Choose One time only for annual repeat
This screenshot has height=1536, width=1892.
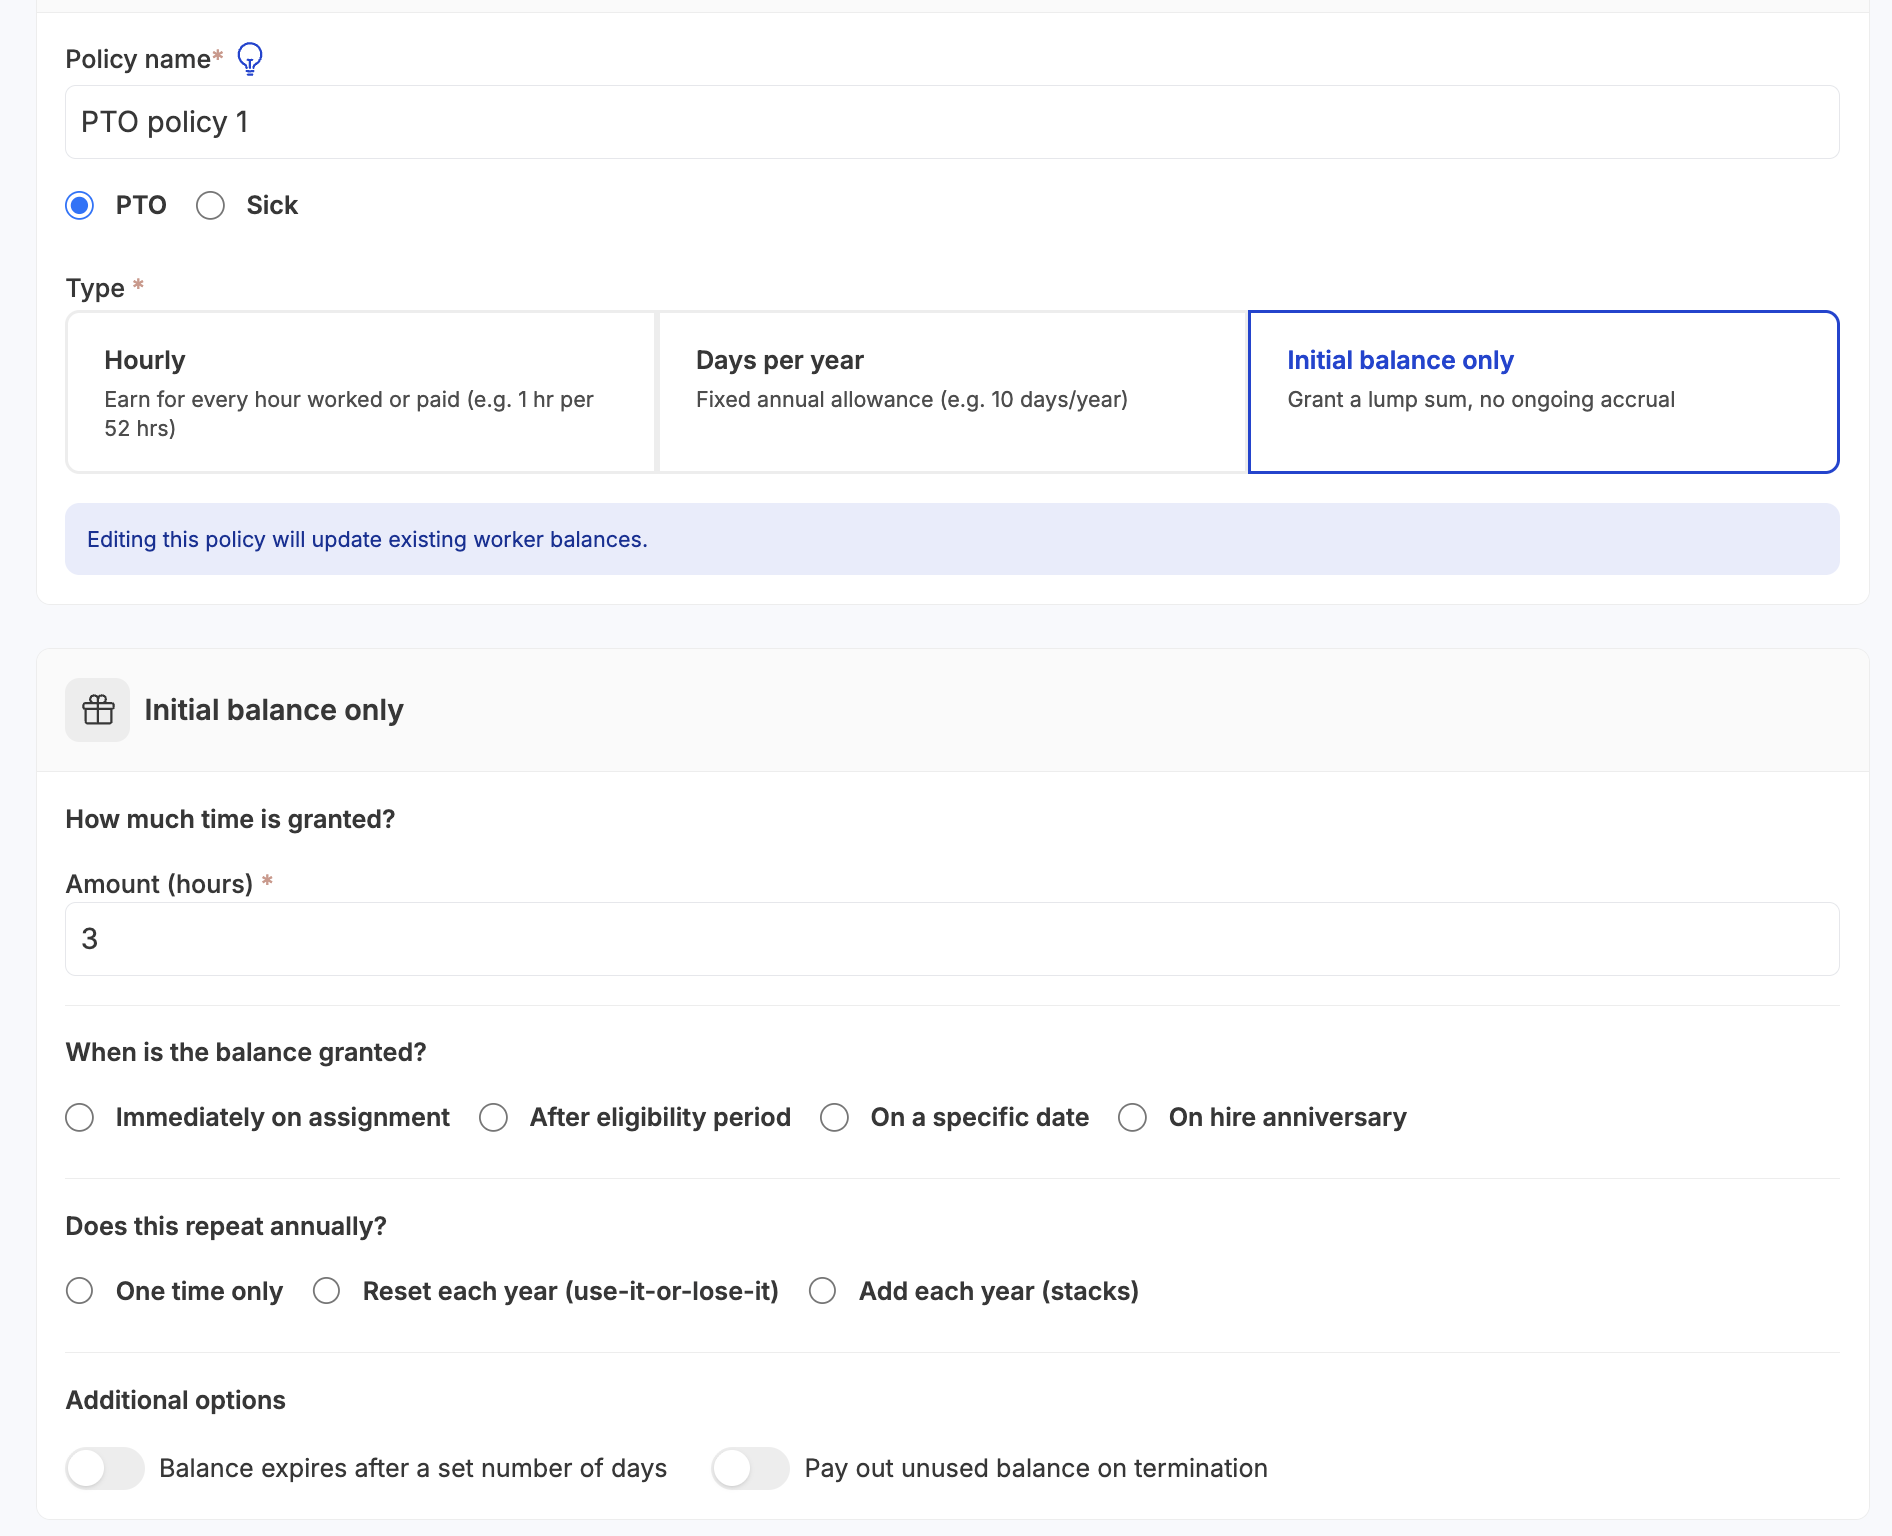click(x=80, y=1291)
